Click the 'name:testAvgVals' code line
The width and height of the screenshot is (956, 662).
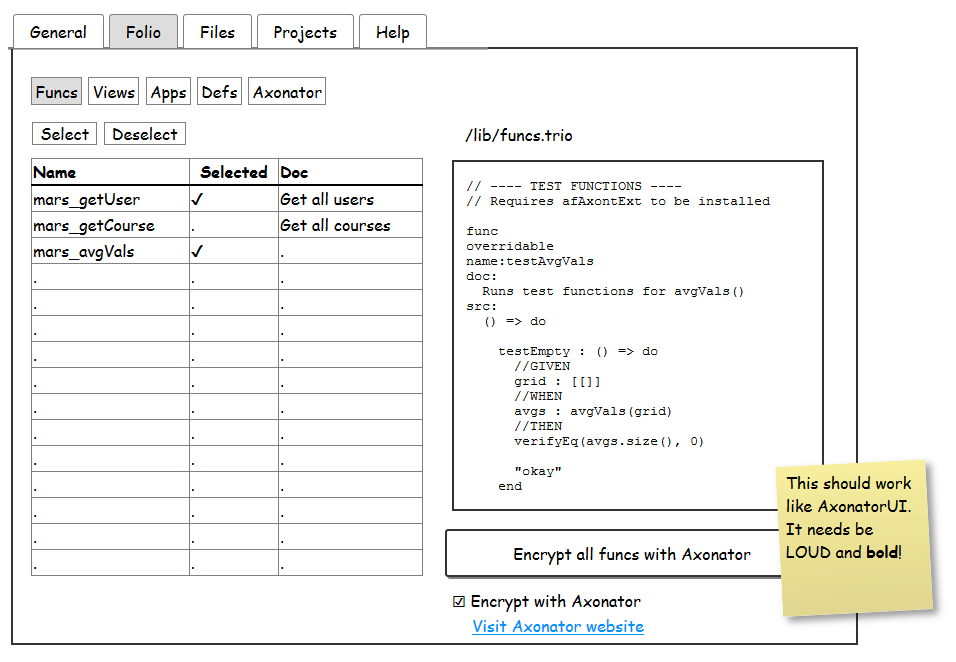[x=530, y=261]
